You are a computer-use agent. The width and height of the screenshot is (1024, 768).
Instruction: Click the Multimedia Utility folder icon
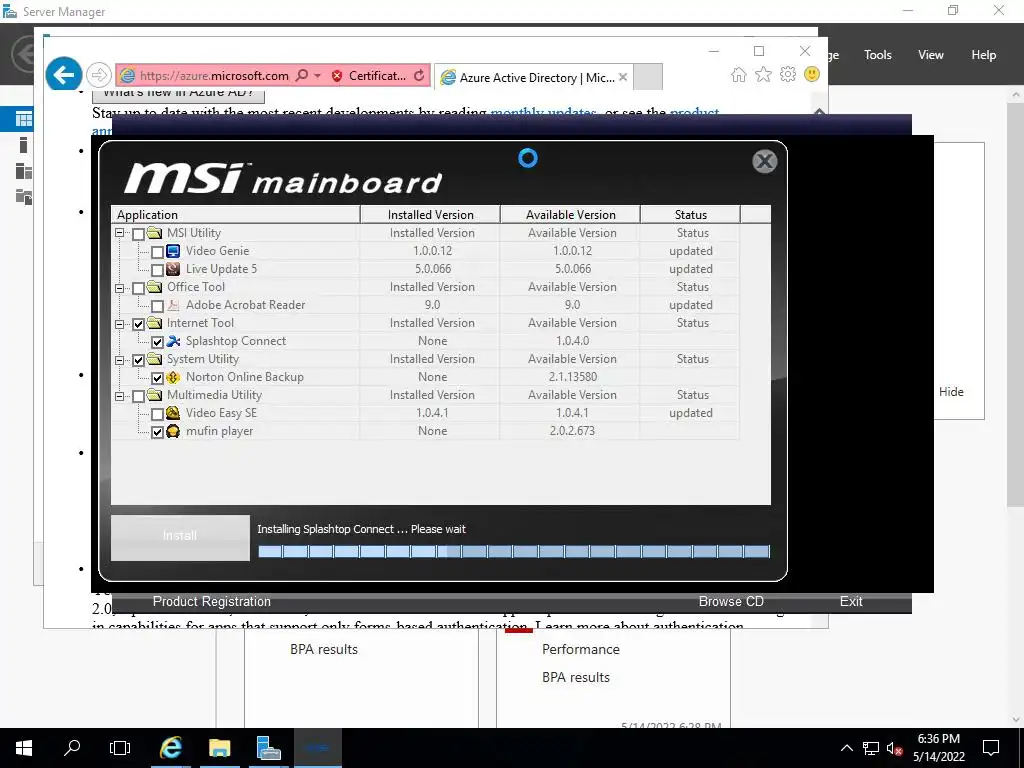pos(155,394)
